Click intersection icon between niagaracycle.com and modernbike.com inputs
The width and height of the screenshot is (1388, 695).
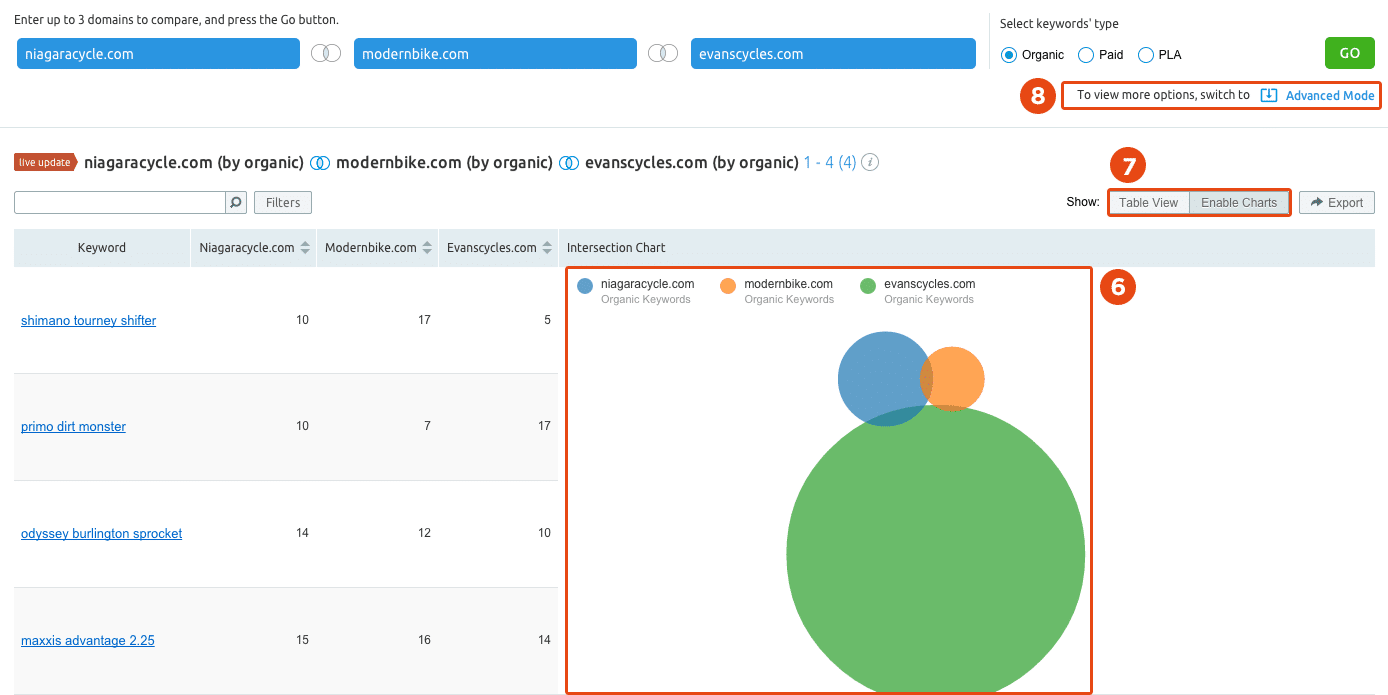[x=326, y=54]
